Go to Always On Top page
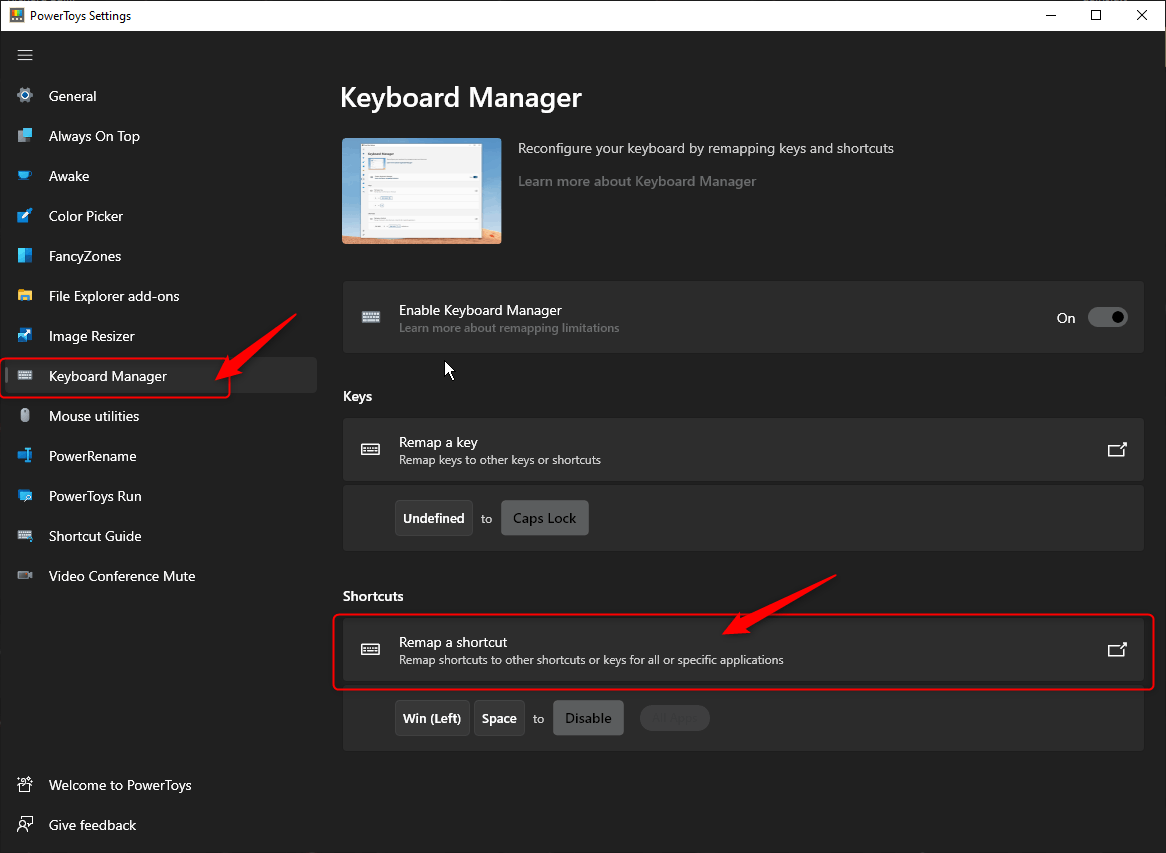Screen dimensions: 1166x853 pos(158,136)
